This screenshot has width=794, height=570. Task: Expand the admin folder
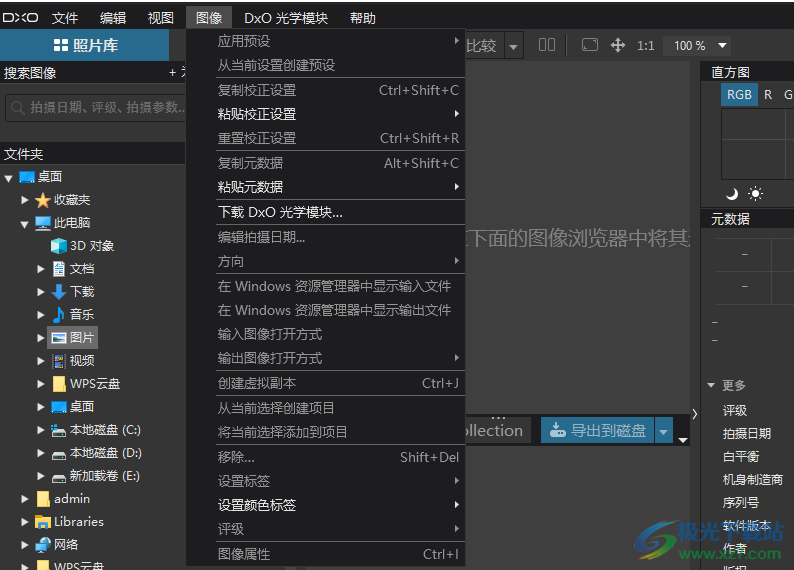(x=24, y=499)
